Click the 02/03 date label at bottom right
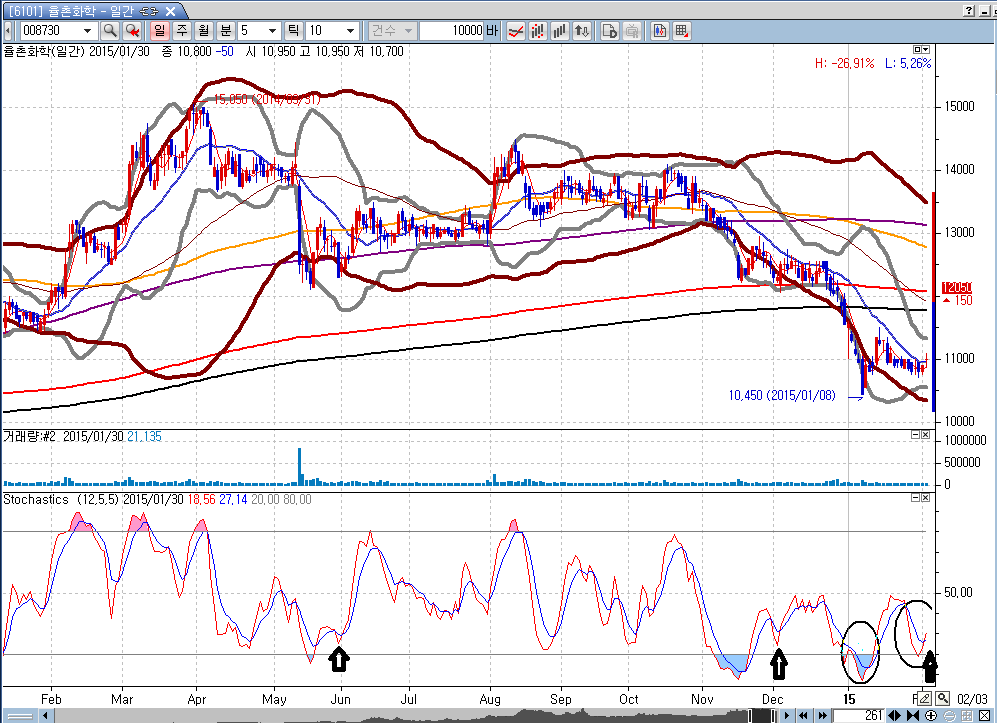This screenshot has height=723, width=997. [972, 699]
